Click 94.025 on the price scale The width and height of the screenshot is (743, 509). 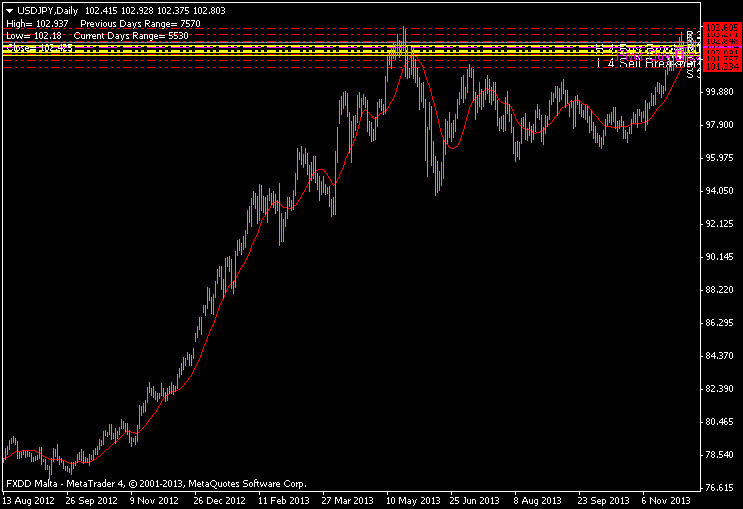pyautogui.click(x=720, y=191)
